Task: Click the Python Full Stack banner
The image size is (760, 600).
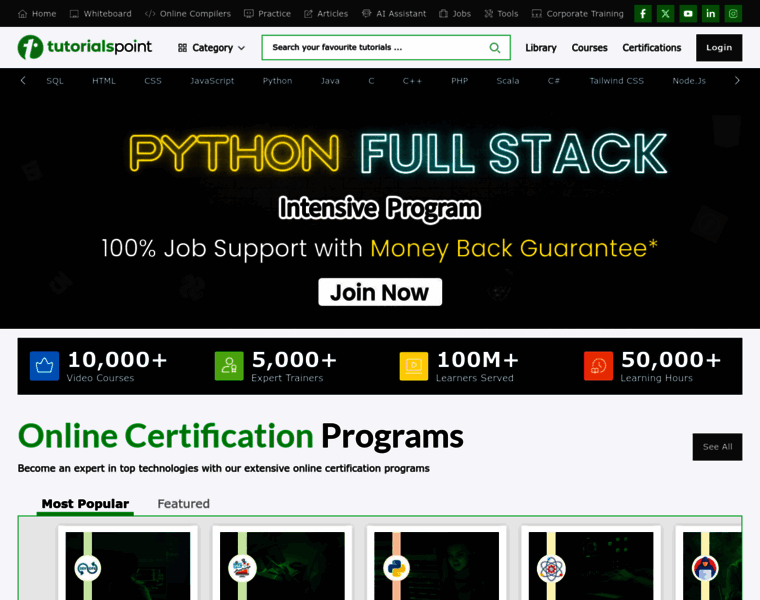Action: (x=380, y=211)
